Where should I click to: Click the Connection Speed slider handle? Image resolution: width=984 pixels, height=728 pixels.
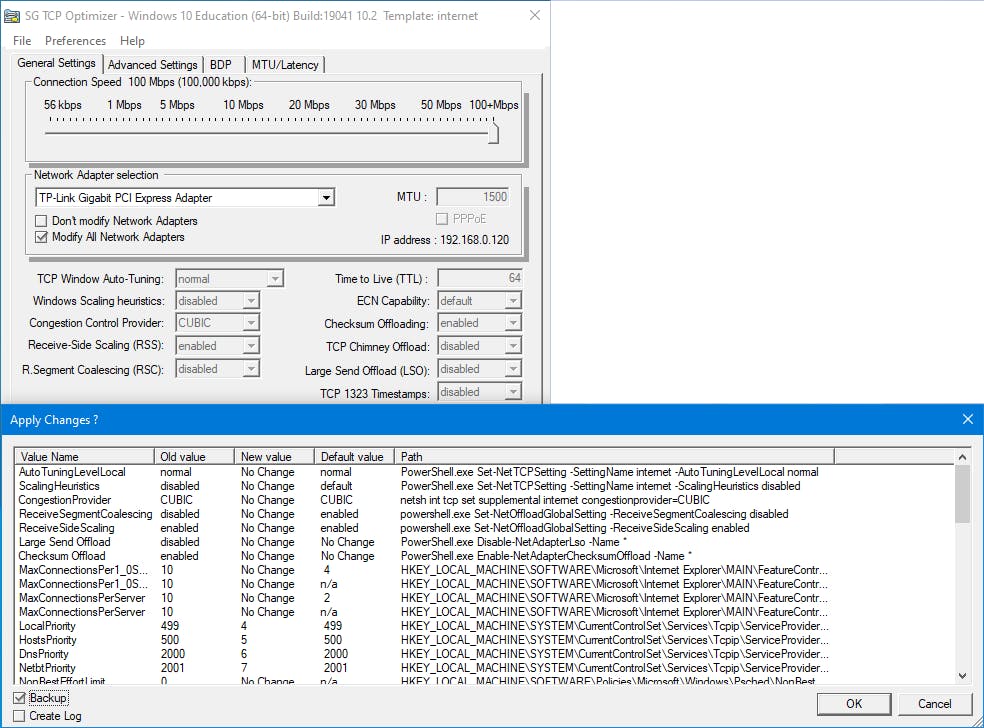[493, 133]
